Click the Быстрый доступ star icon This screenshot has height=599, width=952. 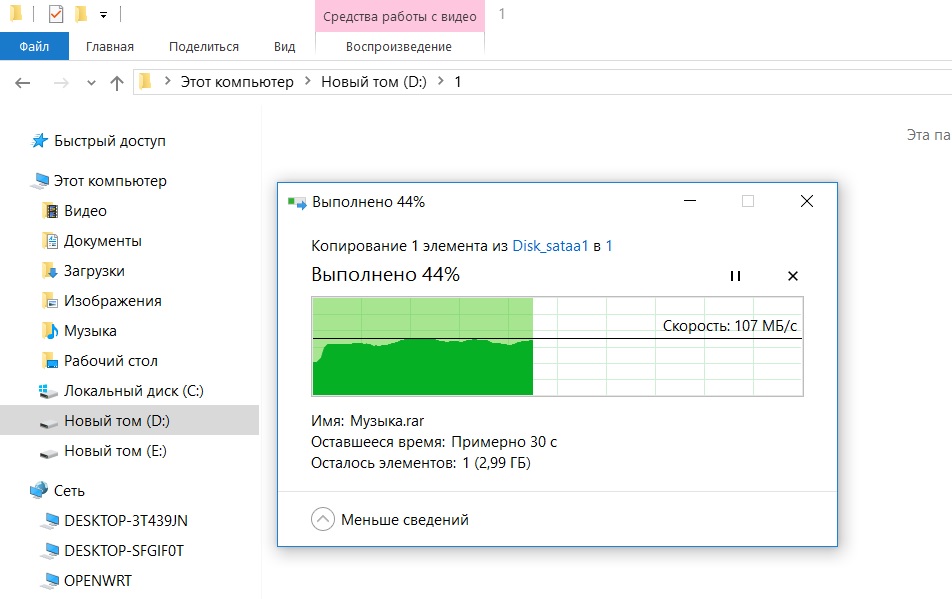tap(39, 141)
